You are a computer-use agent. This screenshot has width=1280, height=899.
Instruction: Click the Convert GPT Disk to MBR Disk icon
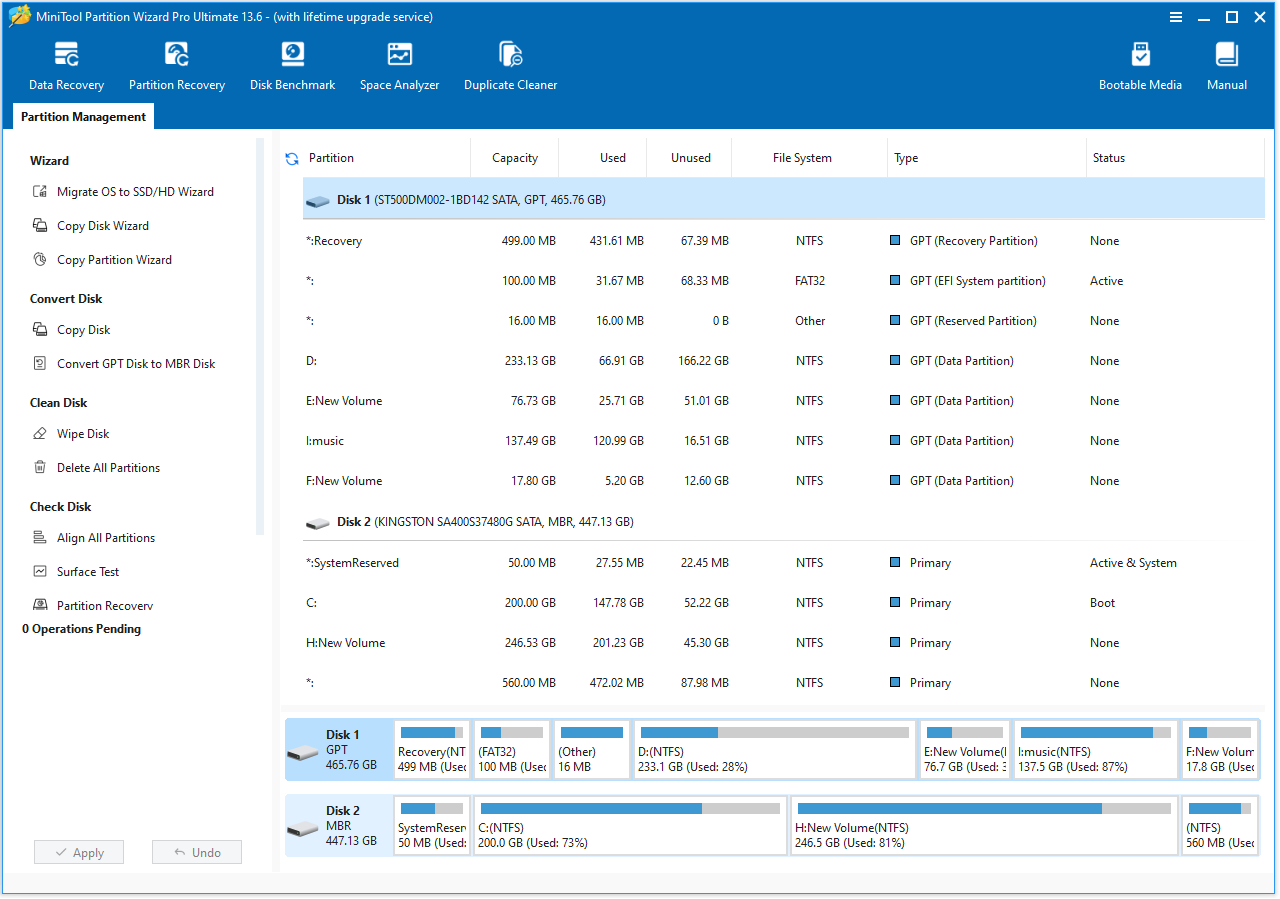click(40, 364)
